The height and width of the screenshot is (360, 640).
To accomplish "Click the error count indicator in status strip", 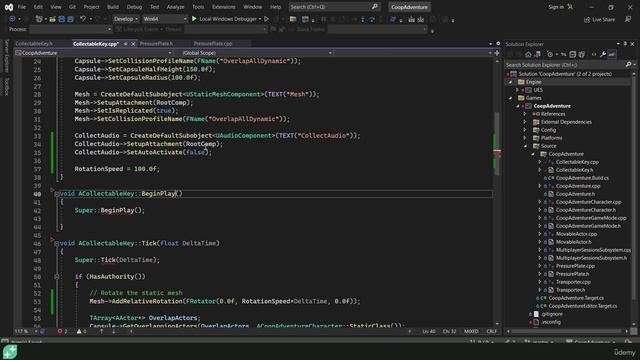I will click(62, 331).
